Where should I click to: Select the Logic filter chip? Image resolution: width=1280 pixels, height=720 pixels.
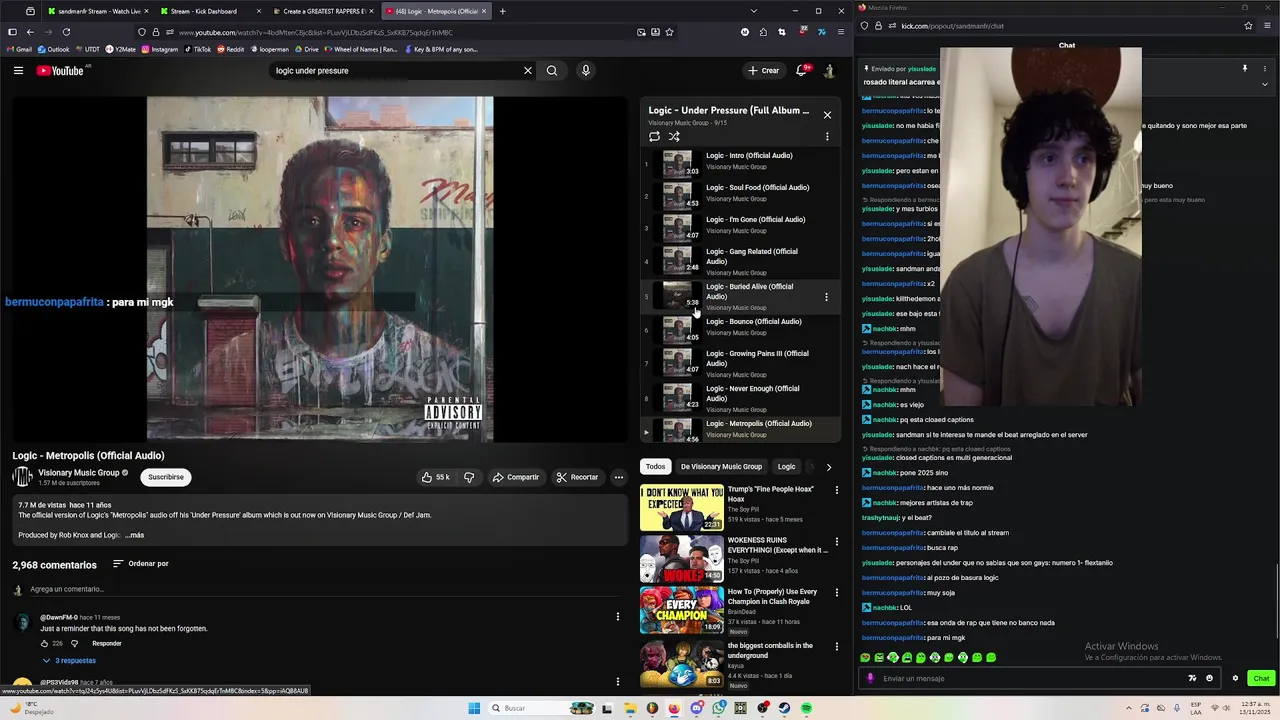coord(787,467)
